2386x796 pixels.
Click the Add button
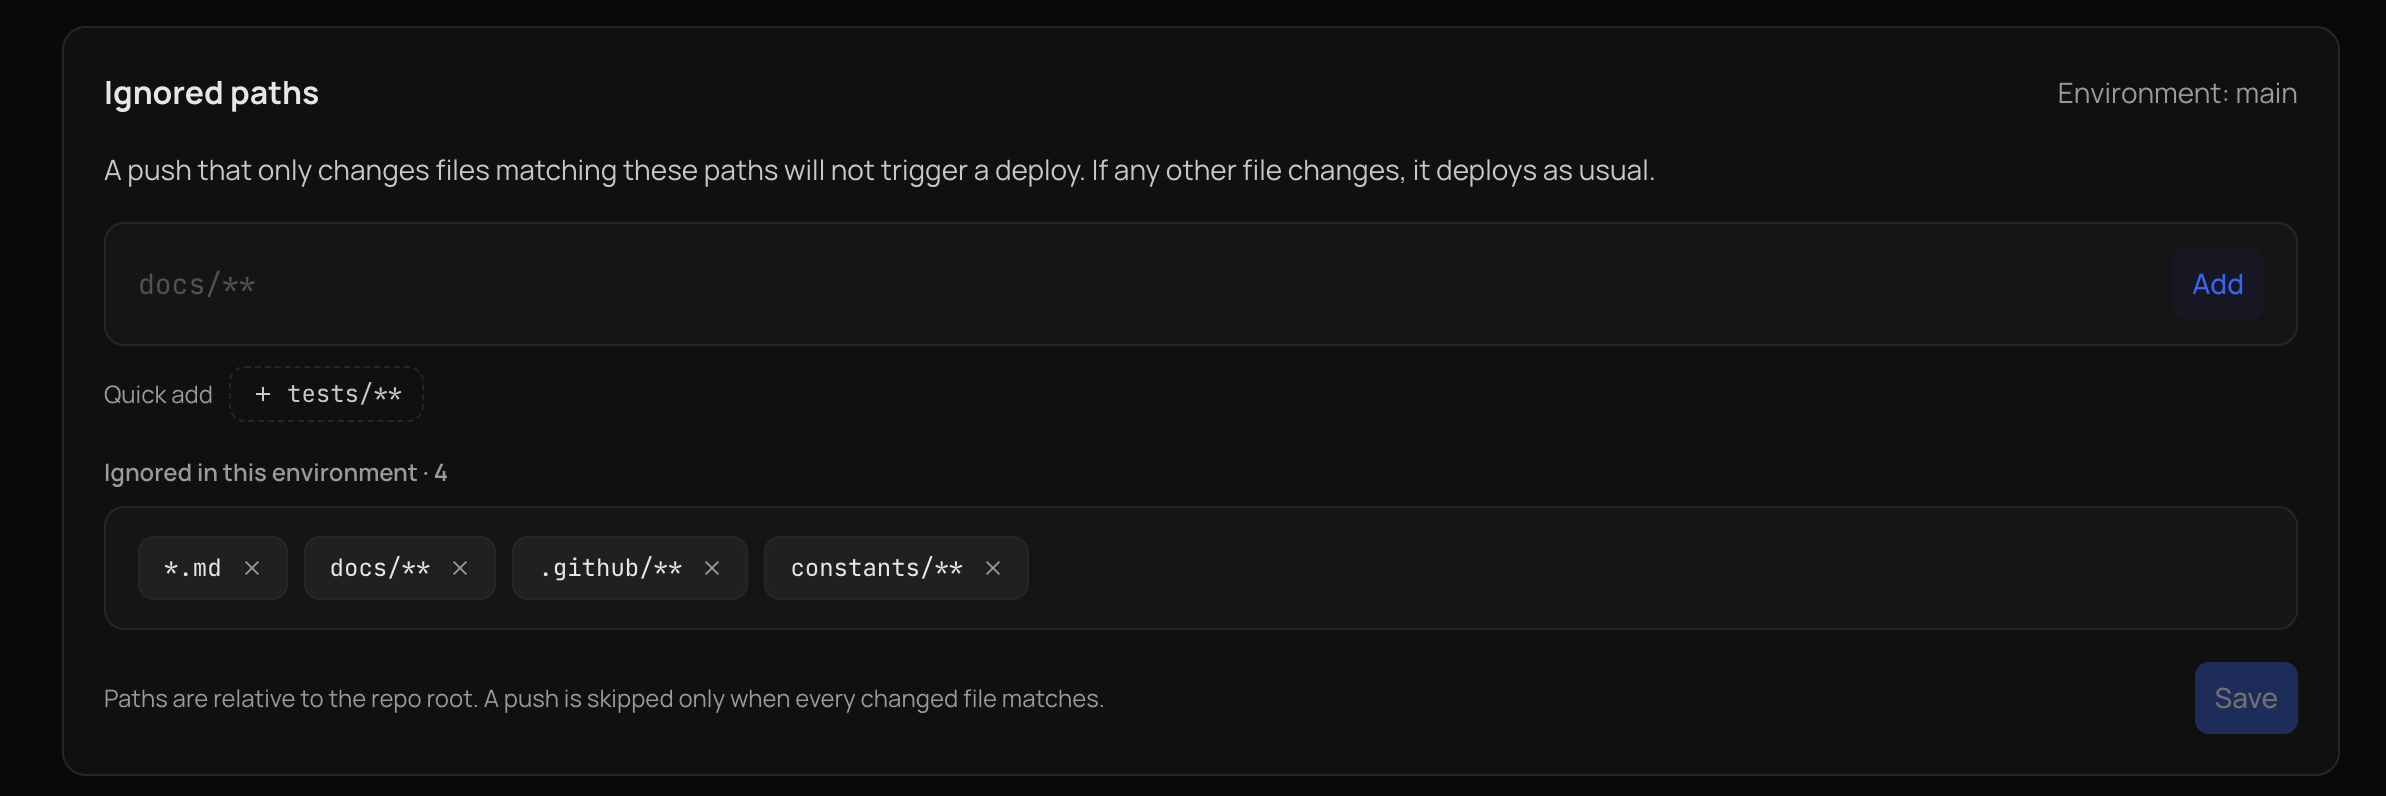2217,284
